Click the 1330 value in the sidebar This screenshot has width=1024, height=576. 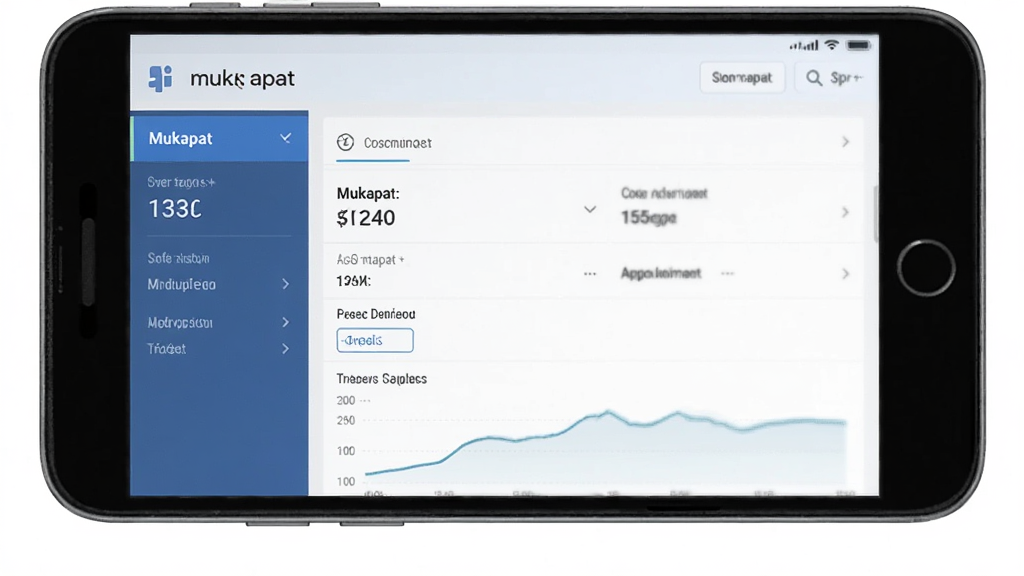tap(174, 209)
